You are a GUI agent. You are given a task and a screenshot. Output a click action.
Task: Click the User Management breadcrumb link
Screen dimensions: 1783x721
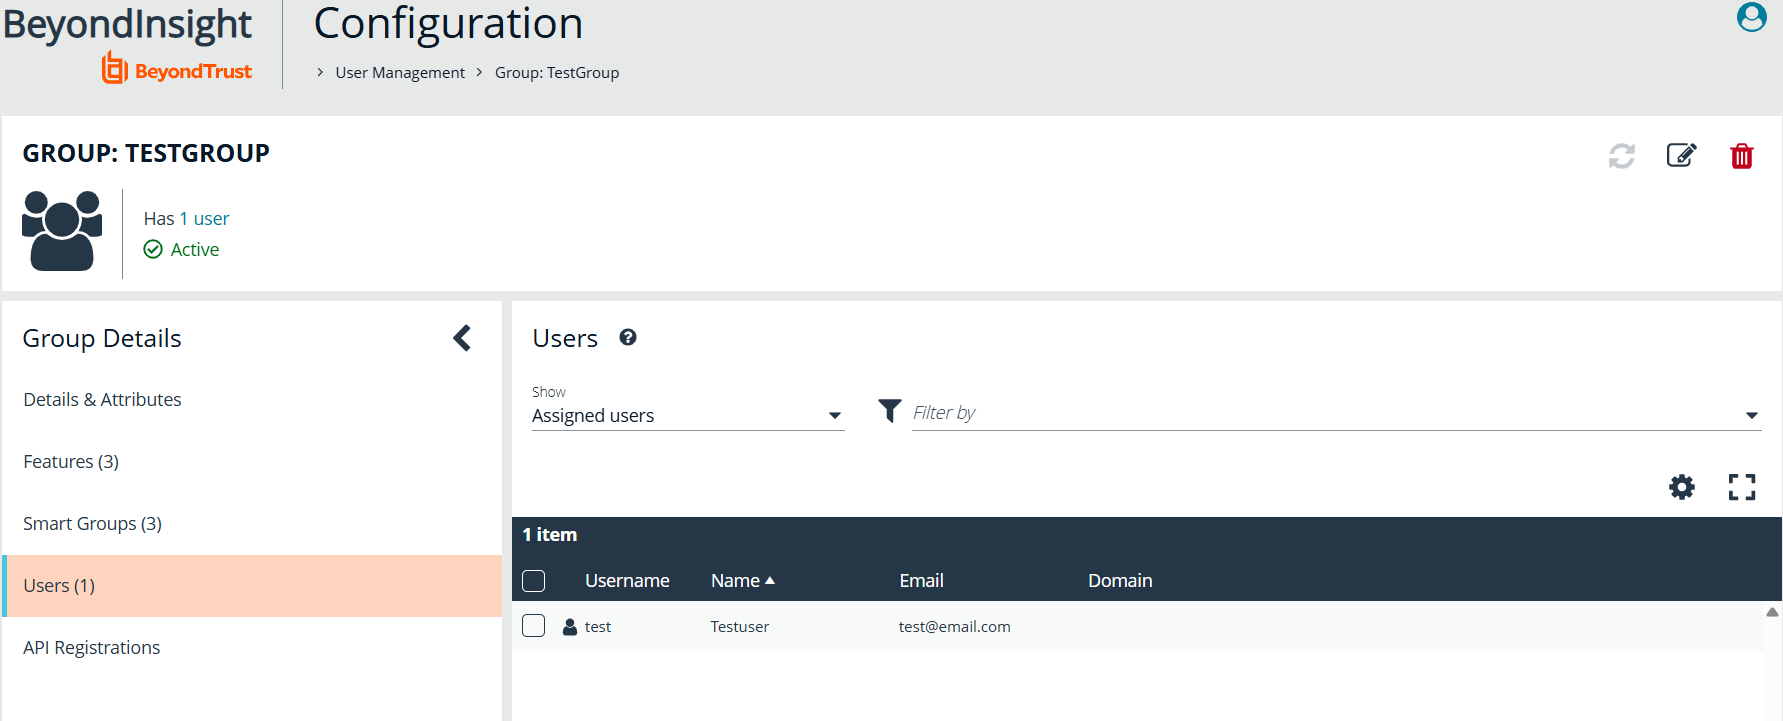(x=400, y=73)
